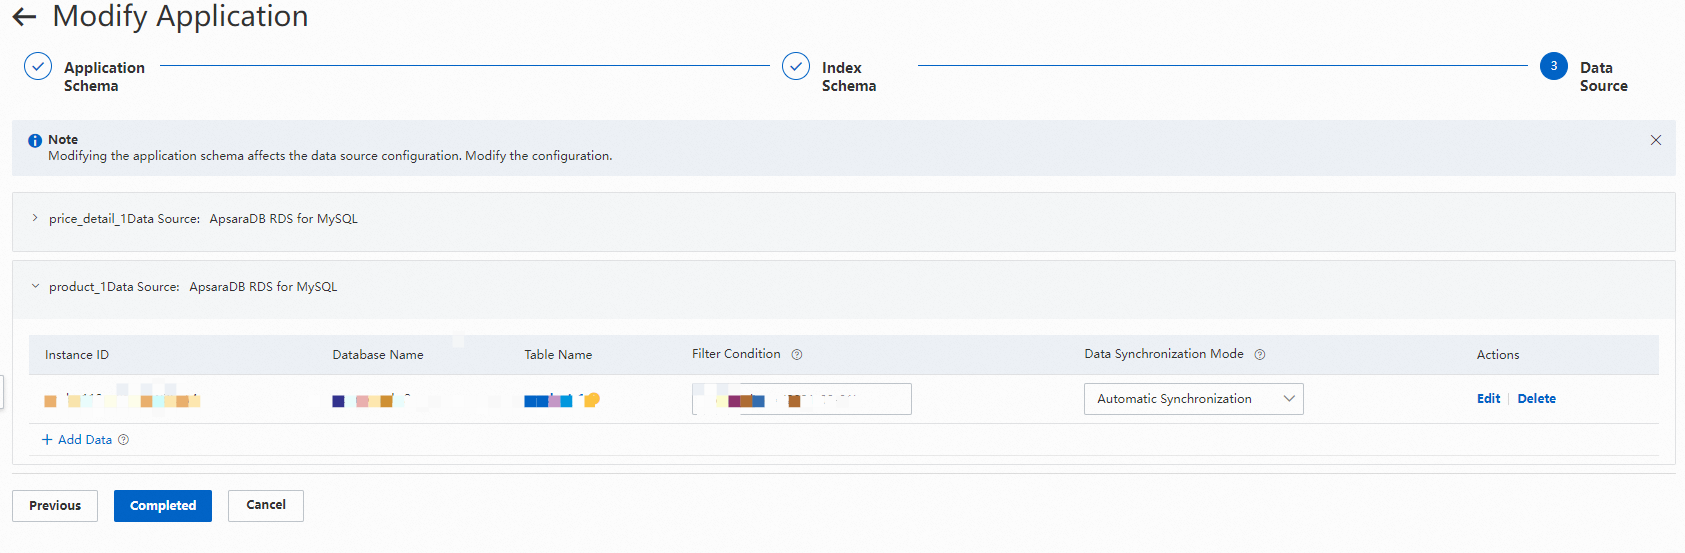The height and width of the screenshot is (553, 1685).
Task: Click the Filter Condition input field
Action: (801, 399)
